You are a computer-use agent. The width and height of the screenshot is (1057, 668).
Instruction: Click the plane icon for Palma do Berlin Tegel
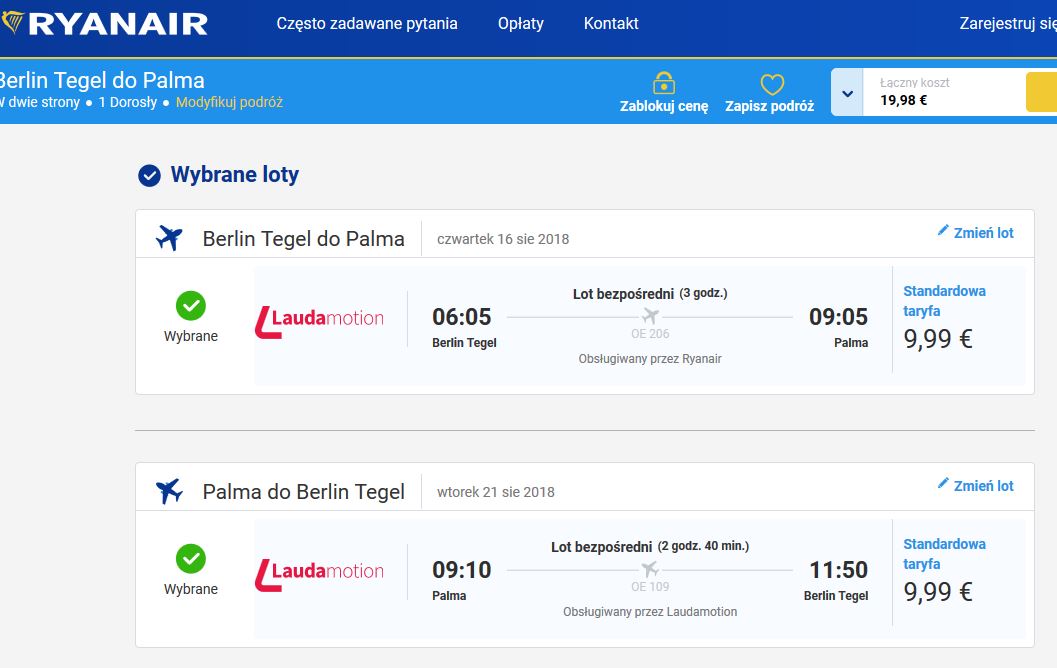(169, 491)
